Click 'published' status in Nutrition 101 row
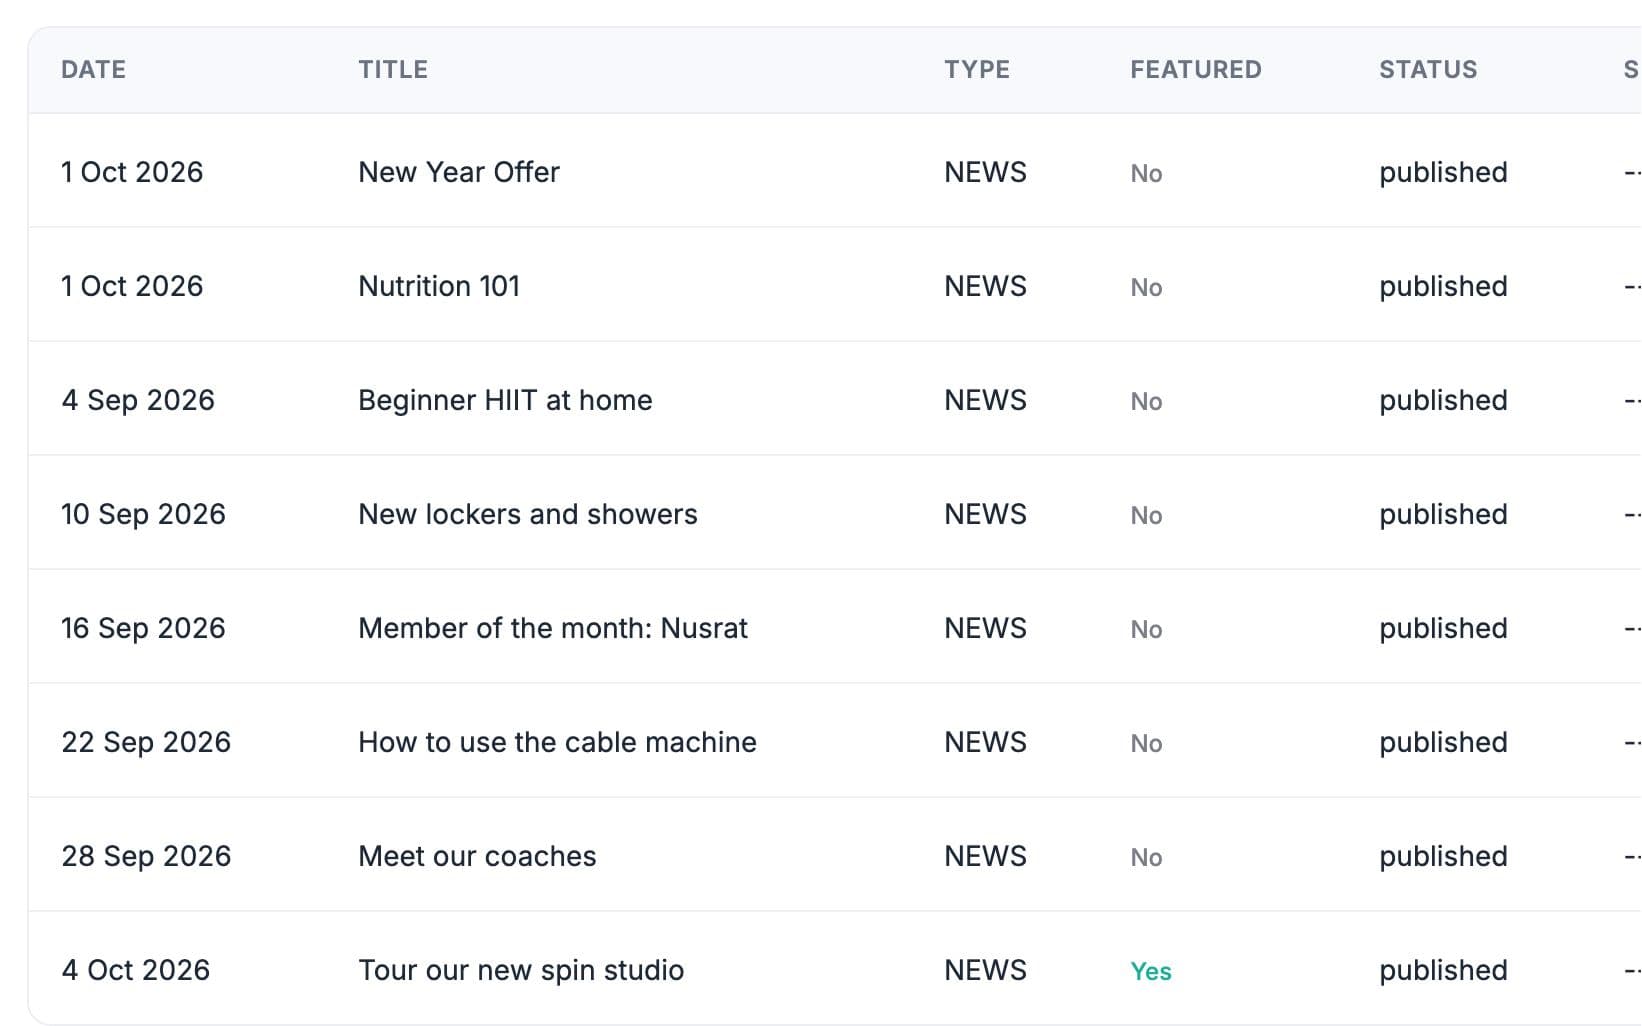1642x1026 pixels. pyautogui.click(x=1443, y=286)
